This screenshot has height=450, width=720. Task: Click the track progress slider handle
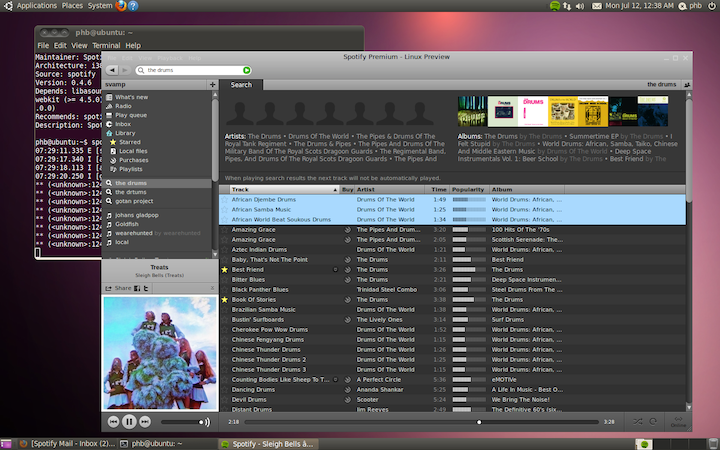point(479,422)
